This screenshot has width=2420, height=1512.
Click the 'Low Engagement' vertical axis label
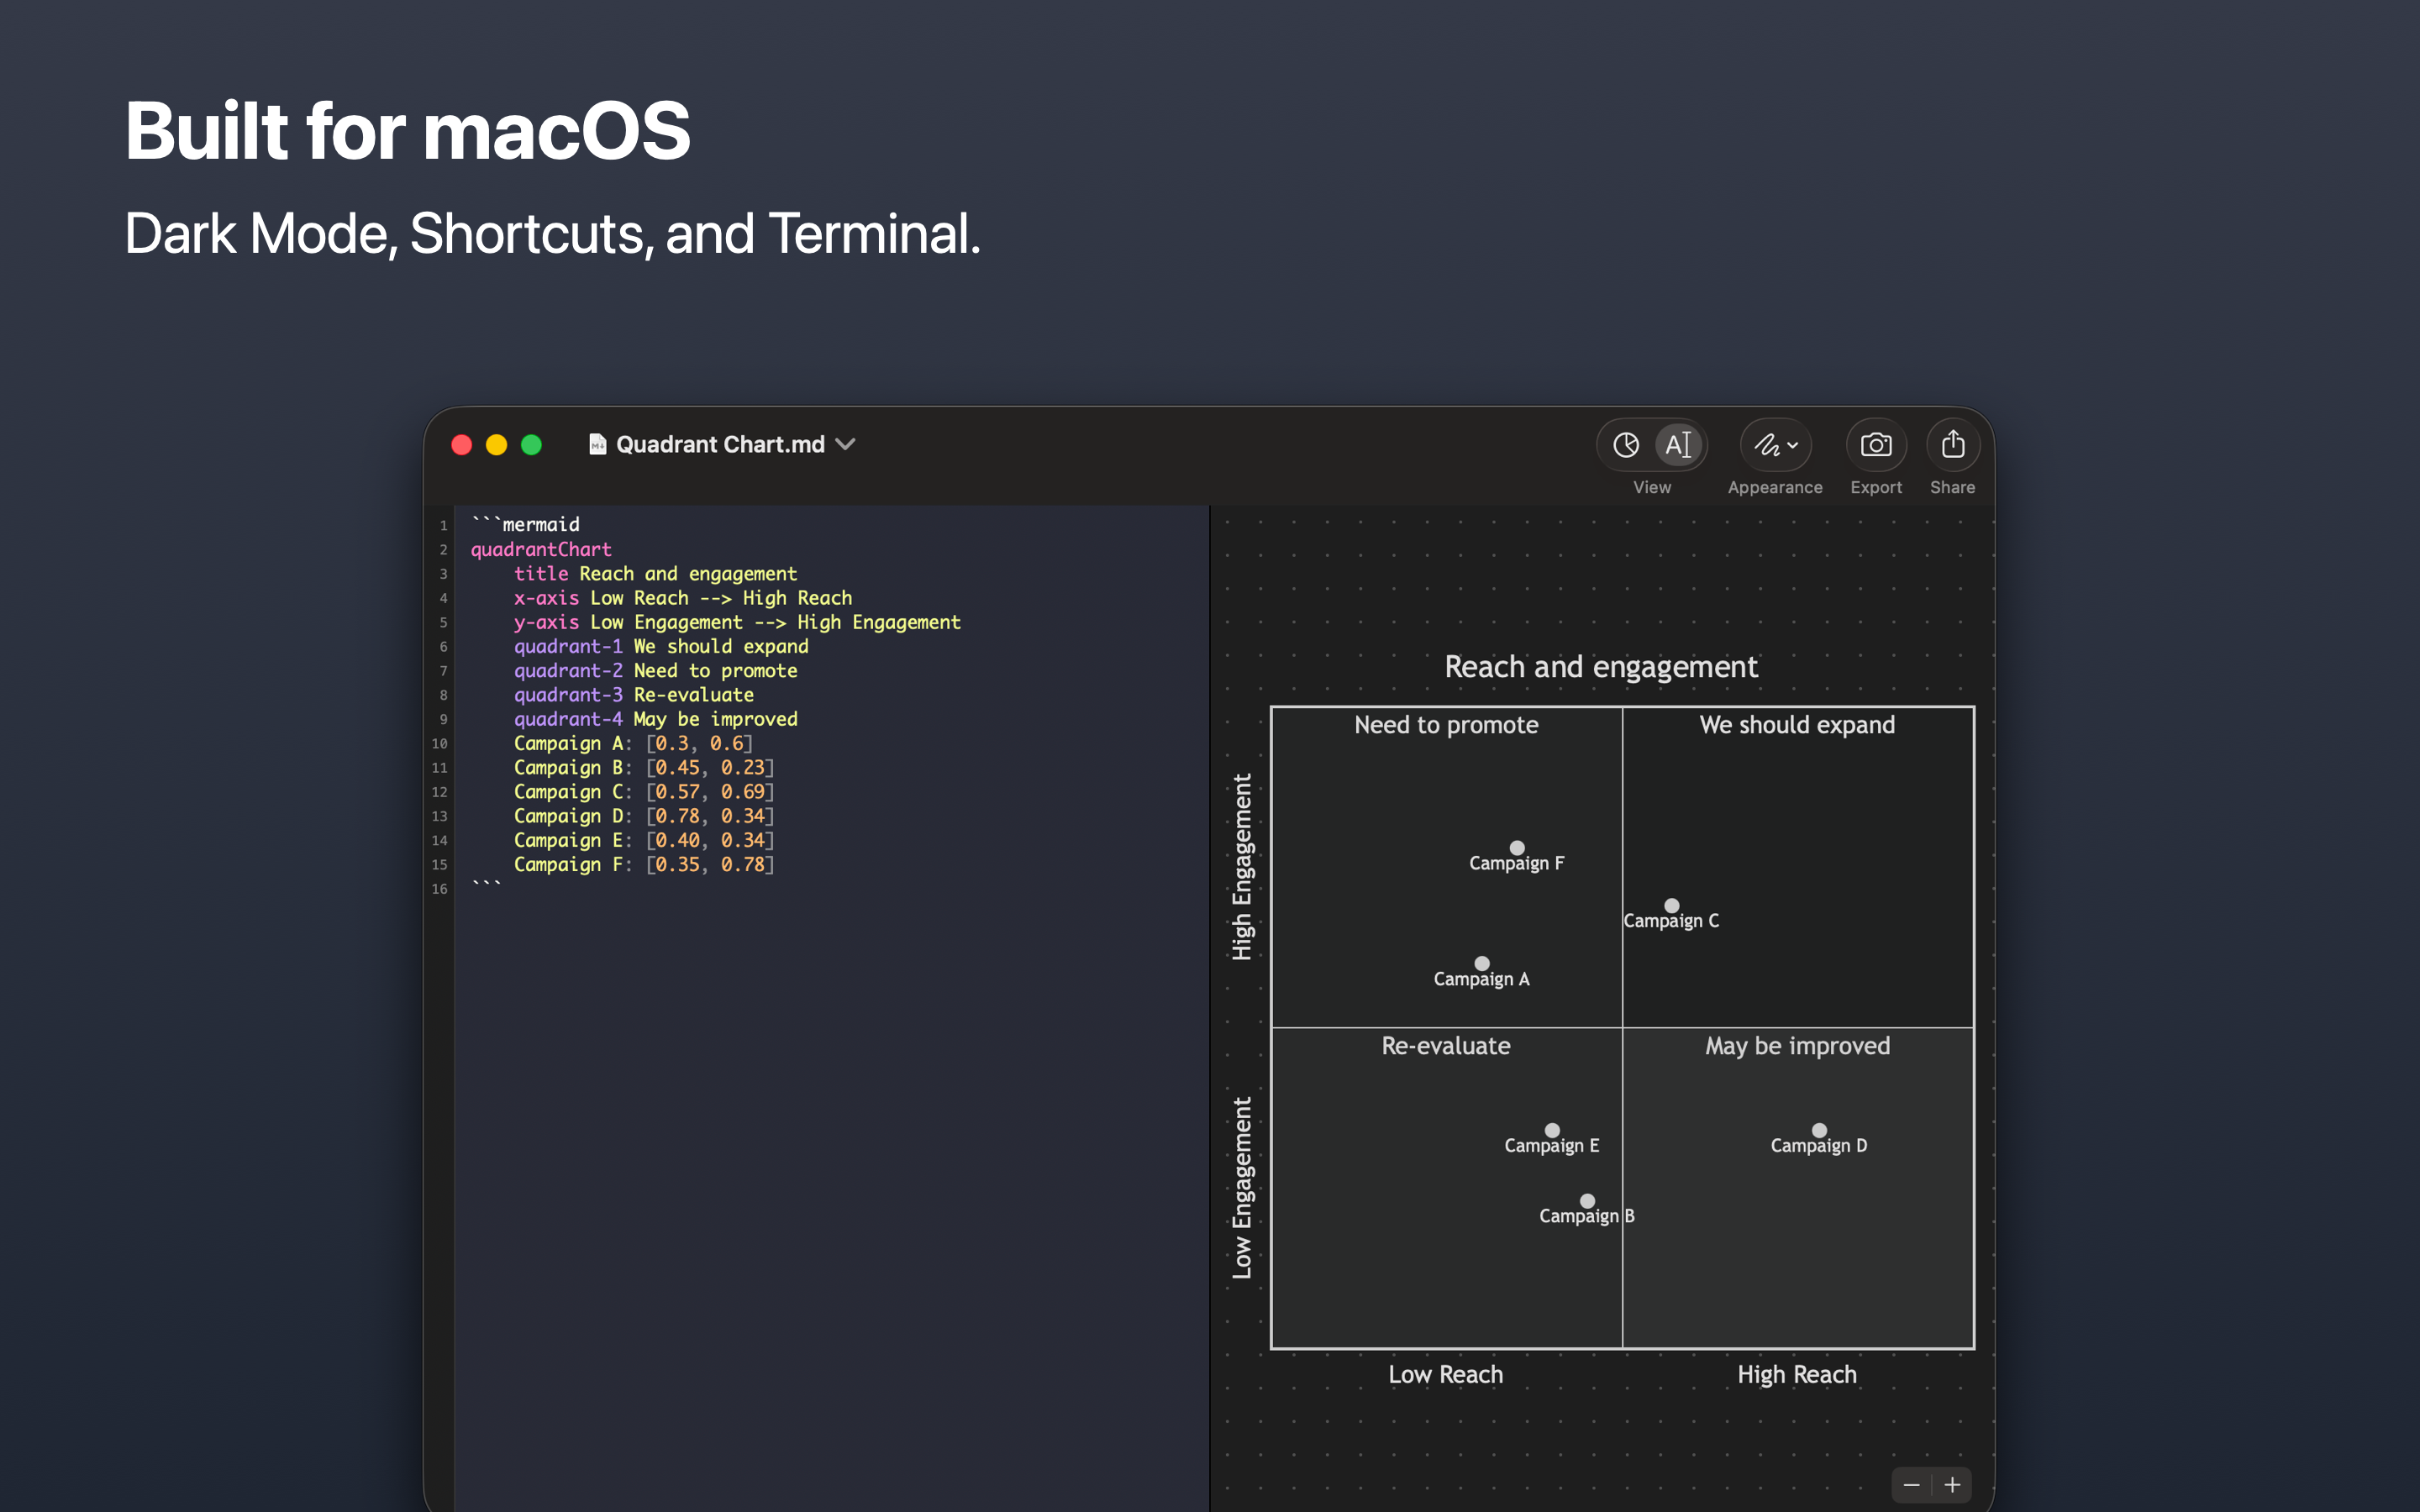(1242, 1188)
